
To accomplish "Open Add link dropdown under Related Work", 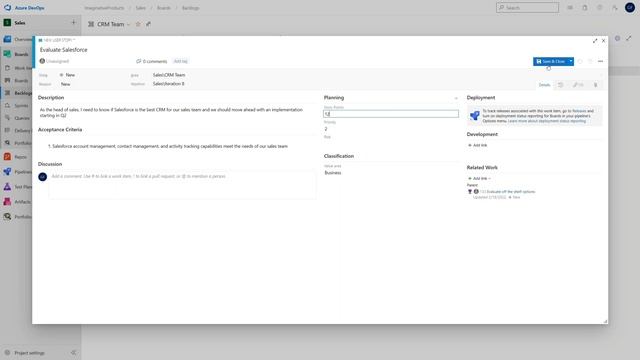I will tap(479, 178).
